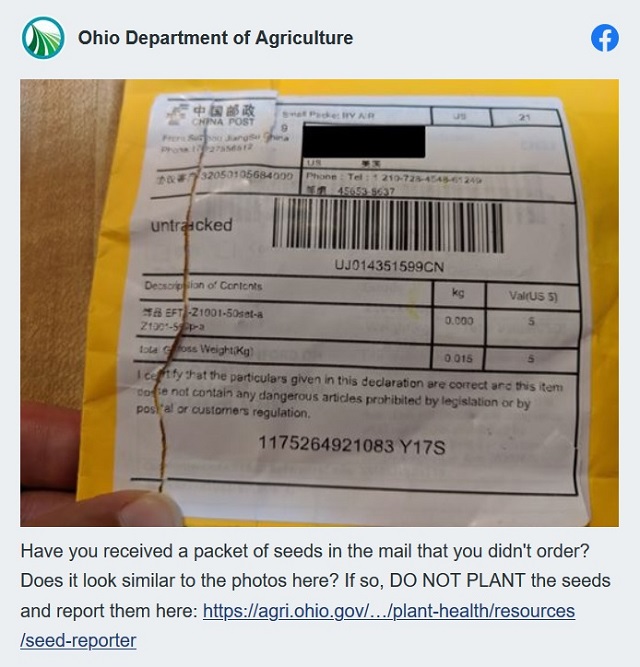Click the black redacted address box
Screen dimensions: 640x667
364,141
